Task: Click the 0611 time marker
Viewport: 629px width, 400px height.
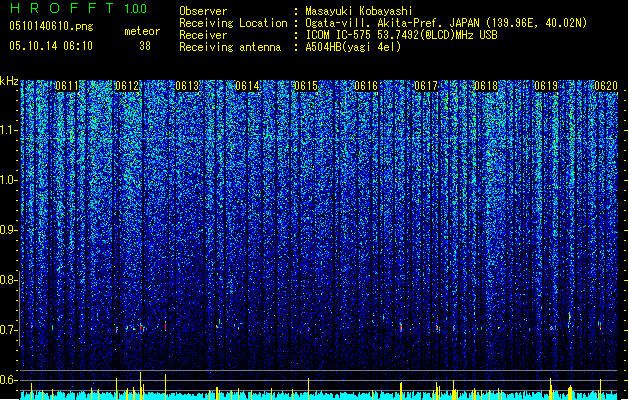Action: click(67, 86)
